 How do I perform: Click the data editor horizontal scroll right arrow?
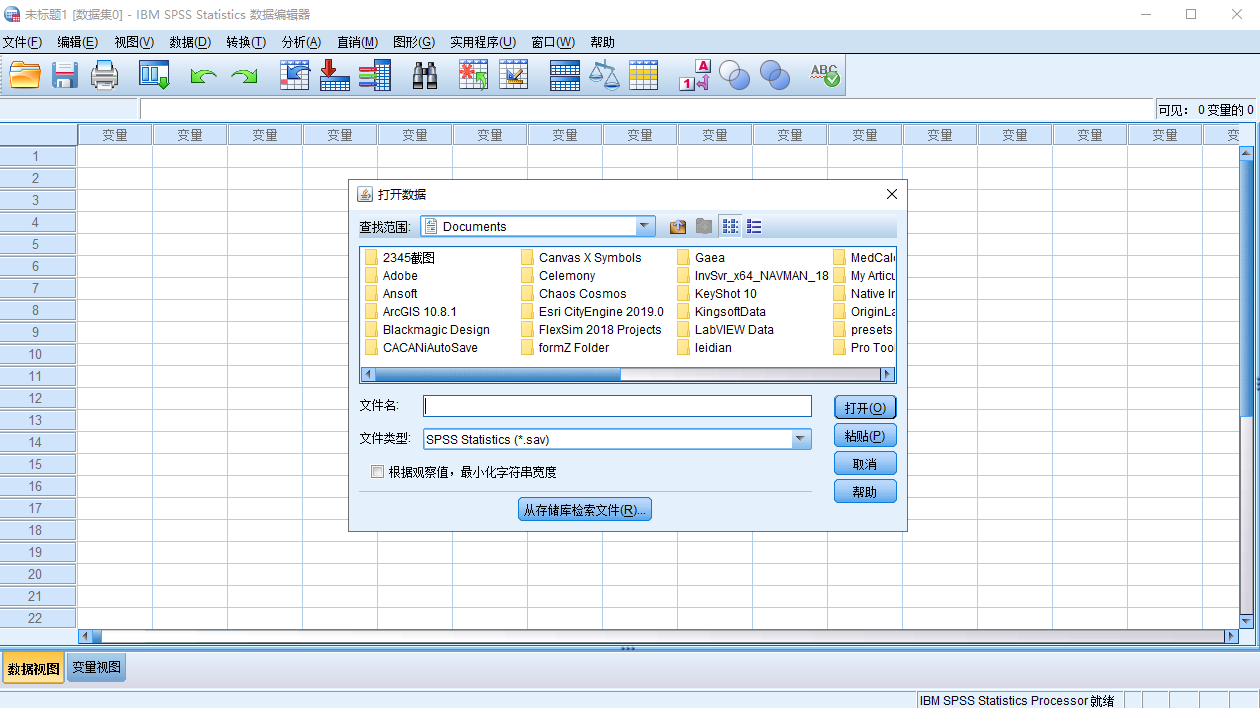click(1232, 636)
